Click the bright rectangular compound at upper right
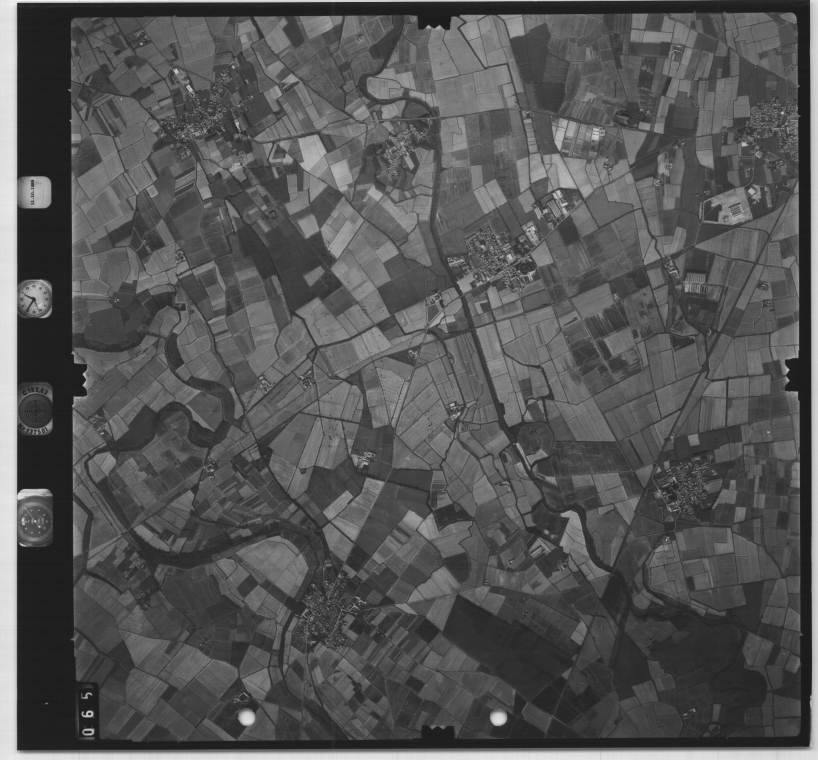This screenshot has width=818, height=760. pos(730,207)
